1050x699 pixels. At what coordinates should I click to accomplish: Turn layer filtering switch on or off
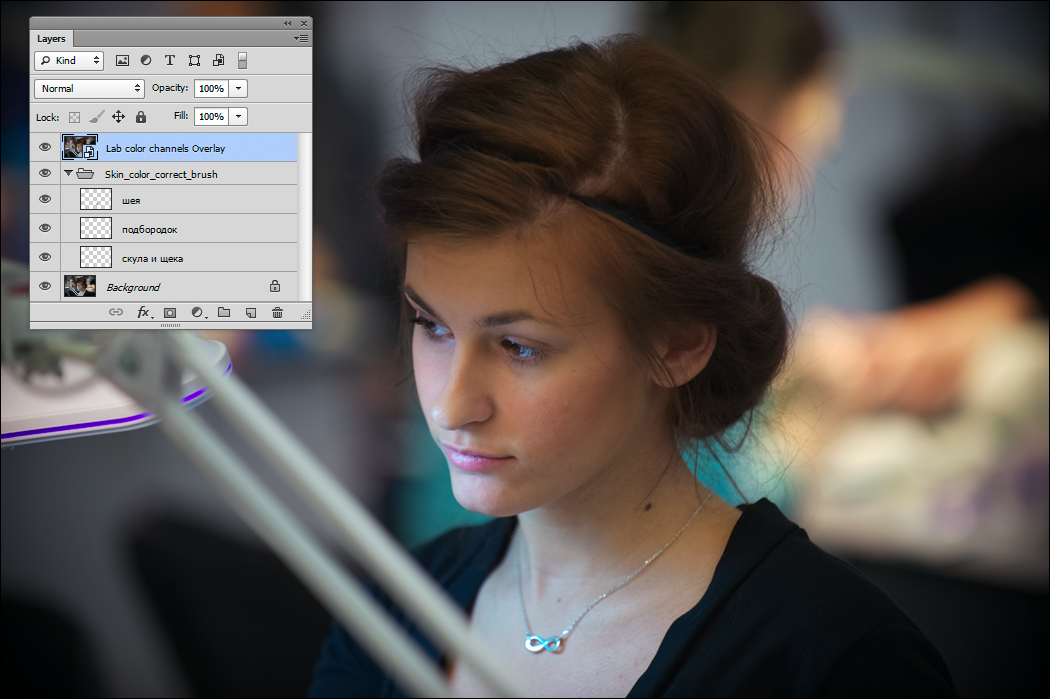[242, 60]
